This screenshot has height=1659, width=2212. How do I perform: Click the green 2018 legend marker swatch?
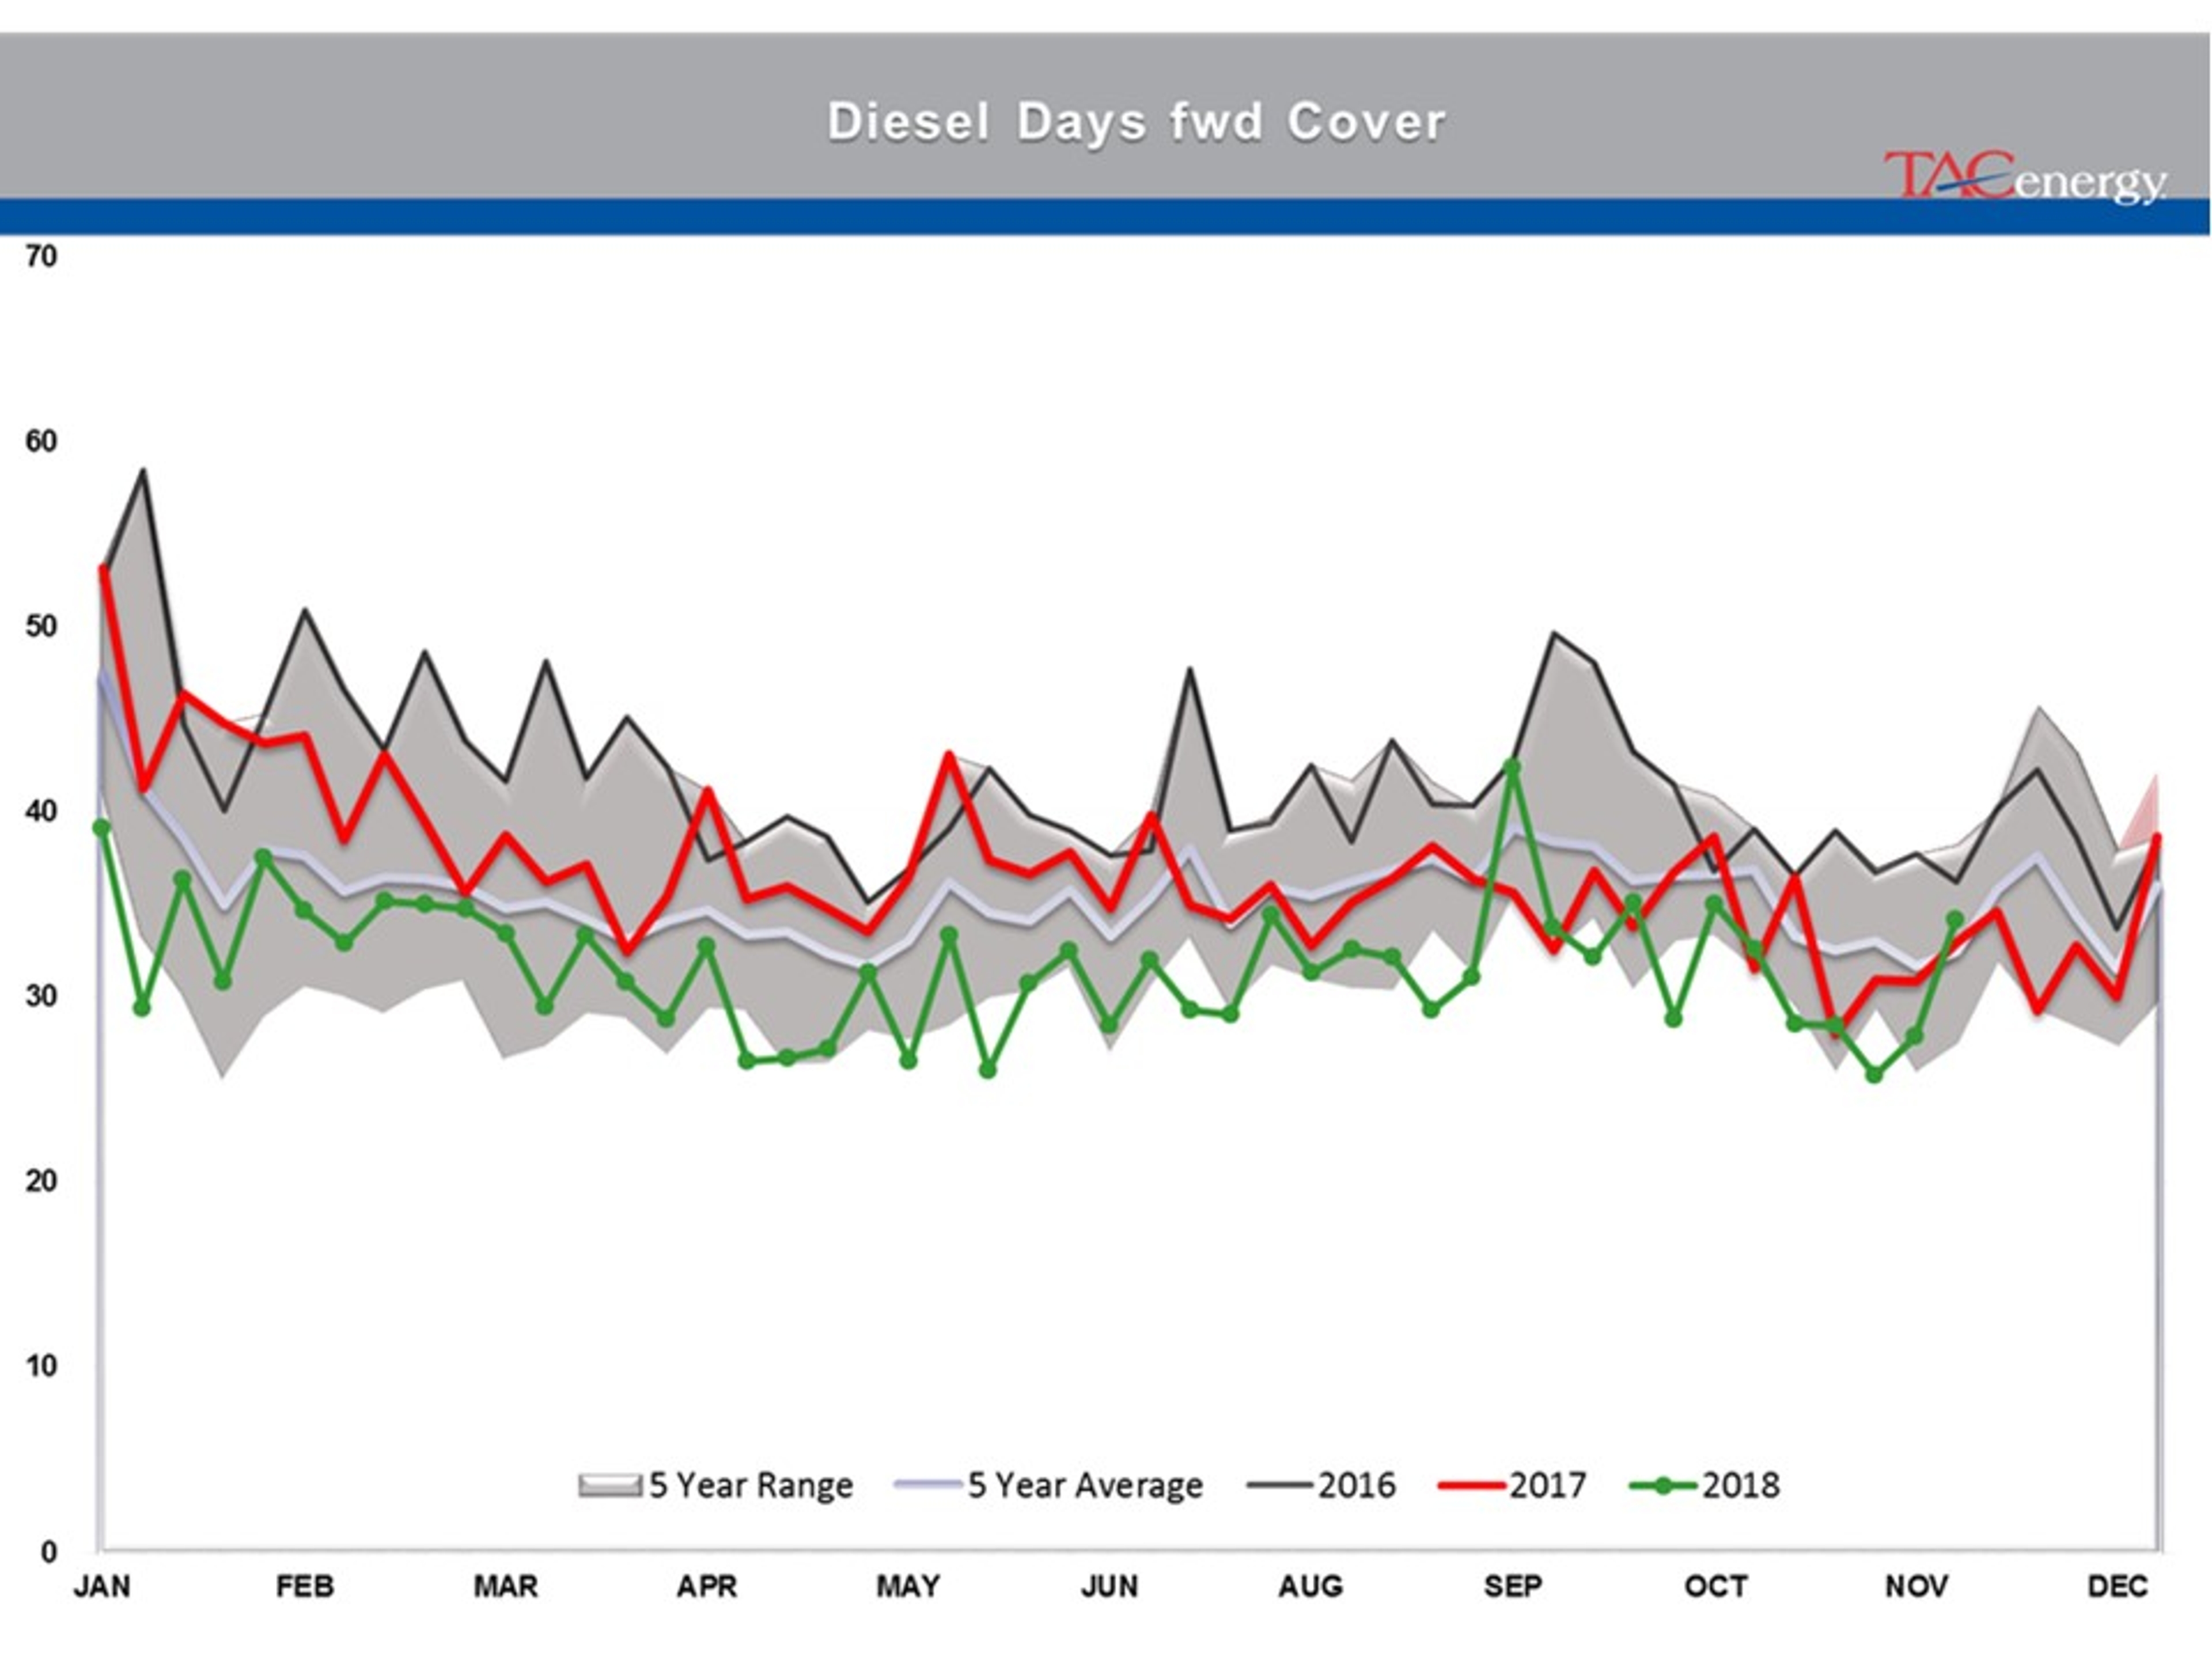(1663, 1486)
